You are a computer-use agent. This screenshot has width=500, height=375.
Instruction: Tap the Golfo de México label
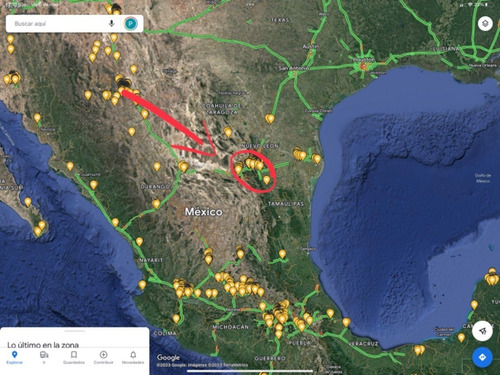483,178
